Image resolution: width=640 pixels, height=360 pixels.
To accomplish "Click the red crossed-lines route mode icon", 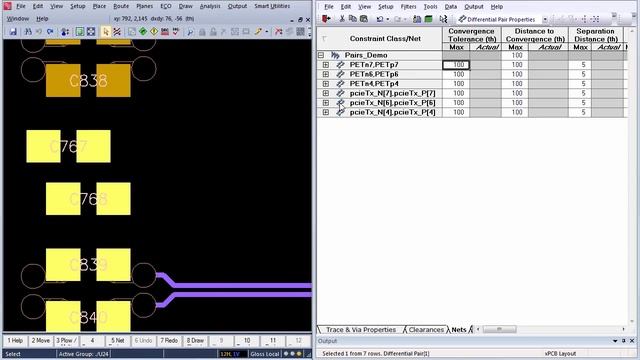I will (117, 31).
